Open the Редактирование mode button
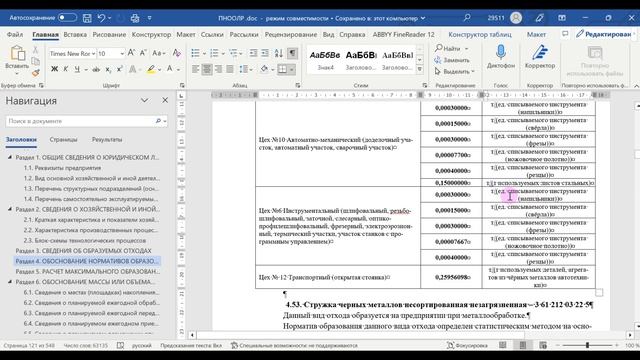 click(604, 34)
